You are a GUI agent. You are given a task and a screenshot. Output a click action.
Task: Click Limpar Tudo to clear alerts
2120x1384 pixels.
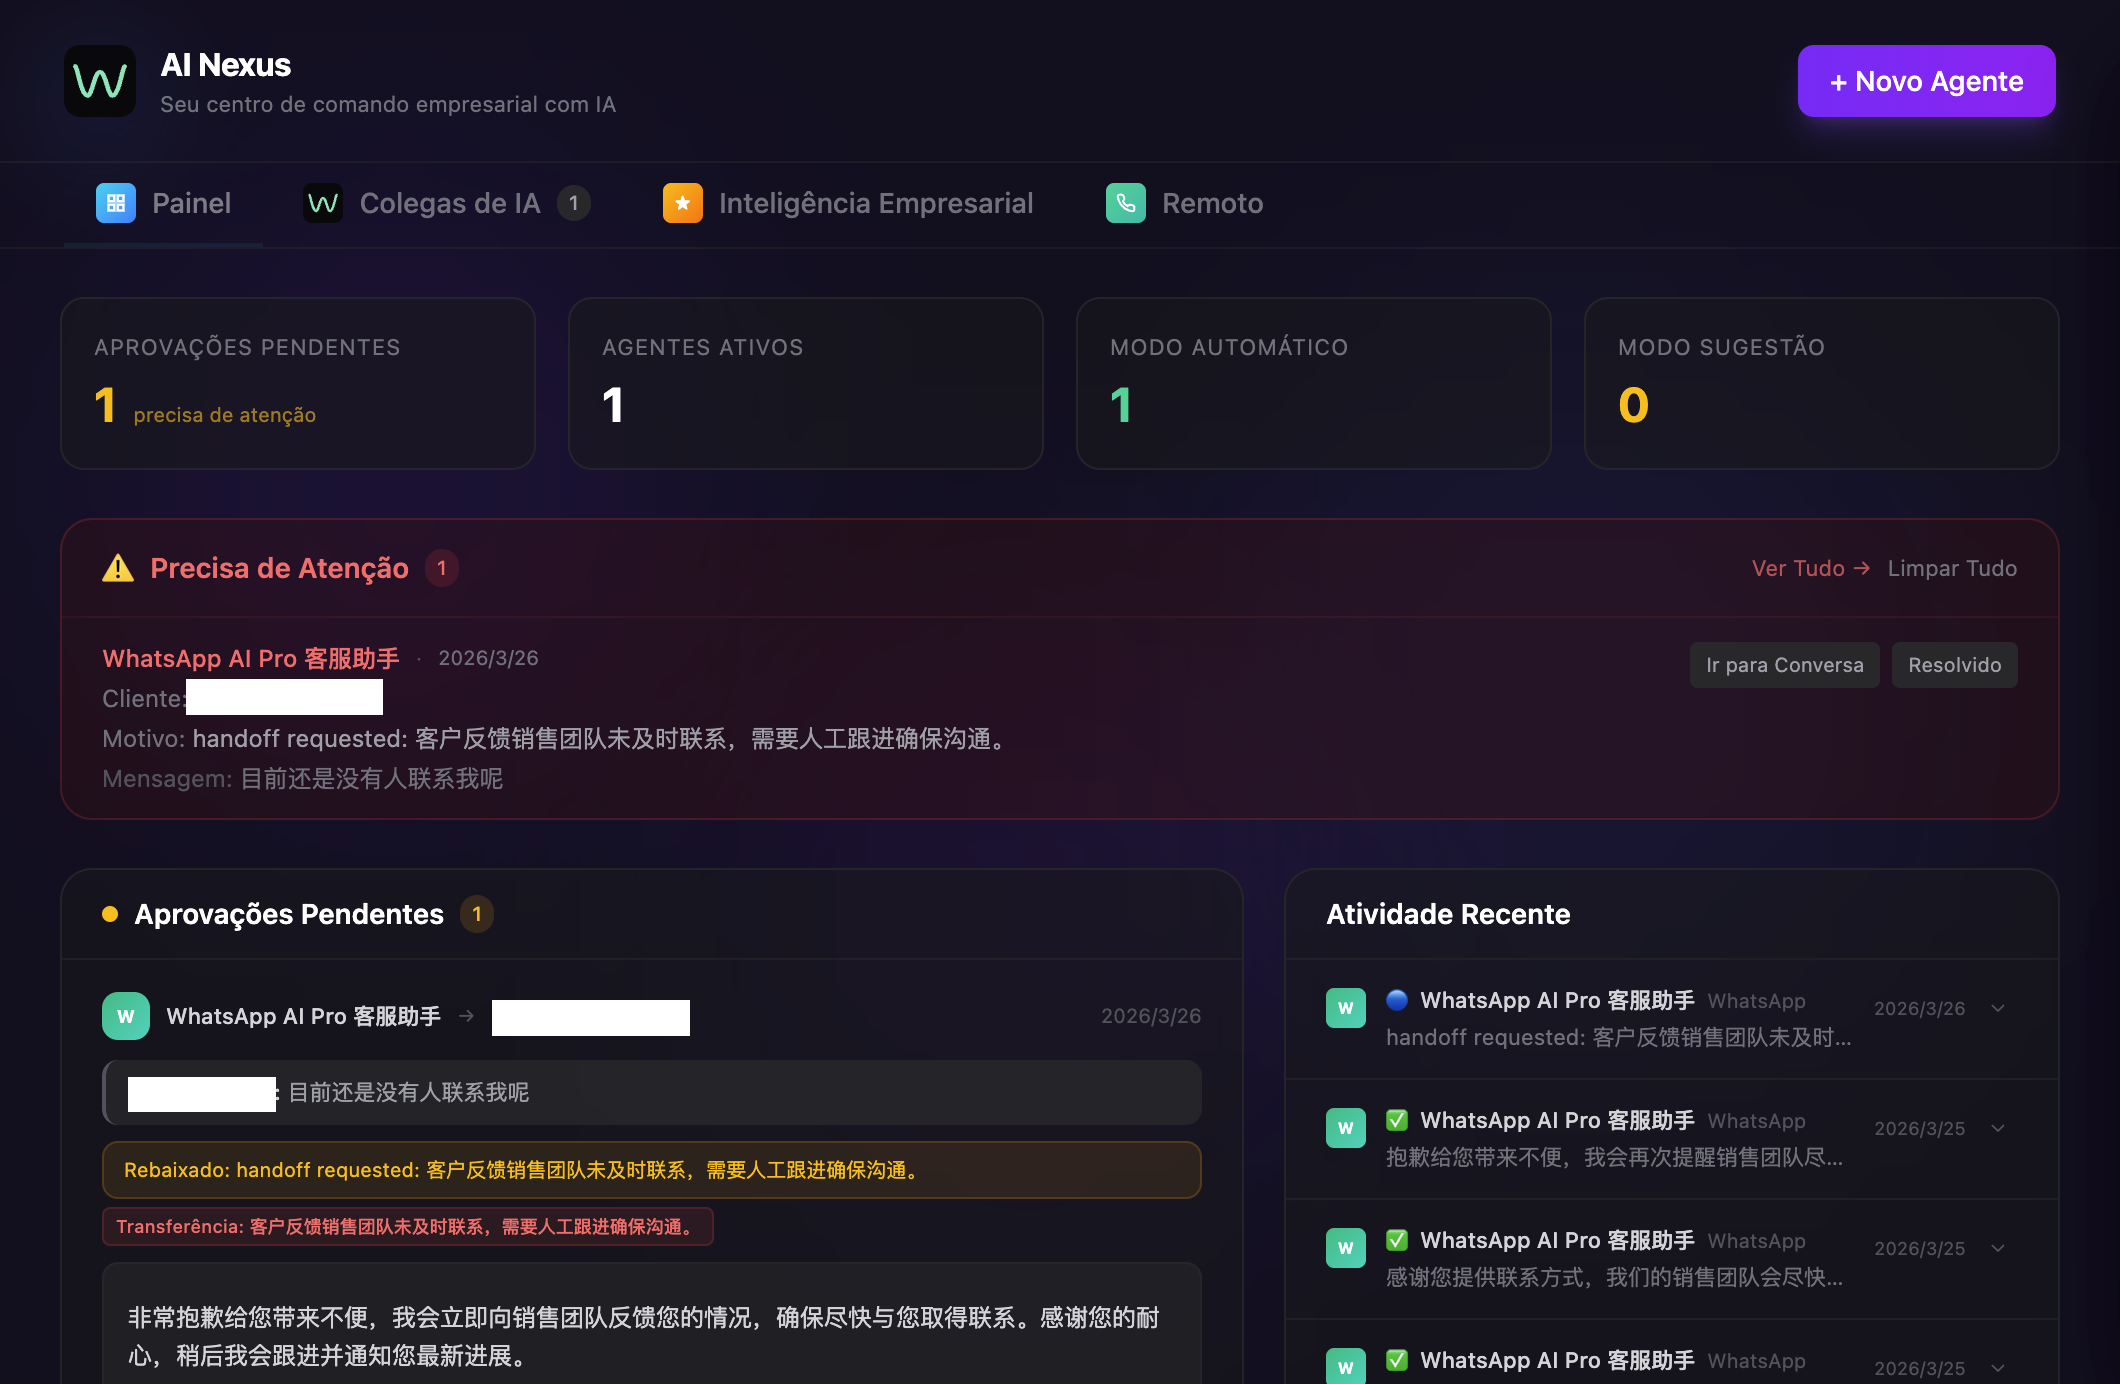(1951, 568)
